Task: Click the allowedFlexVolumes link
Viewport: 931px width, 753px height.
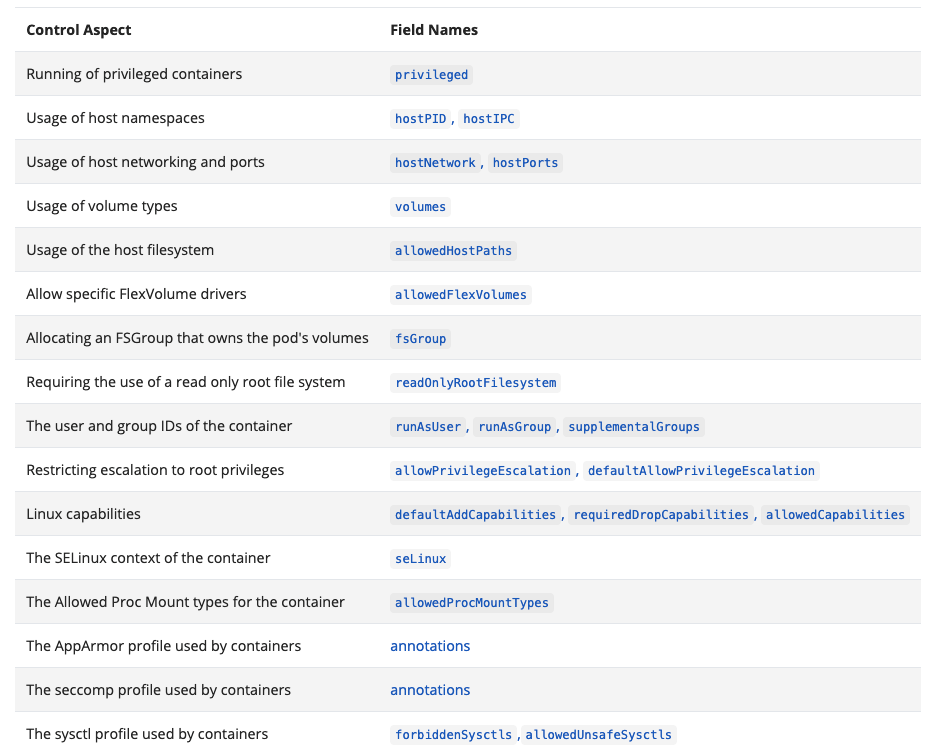Action: 460,295
